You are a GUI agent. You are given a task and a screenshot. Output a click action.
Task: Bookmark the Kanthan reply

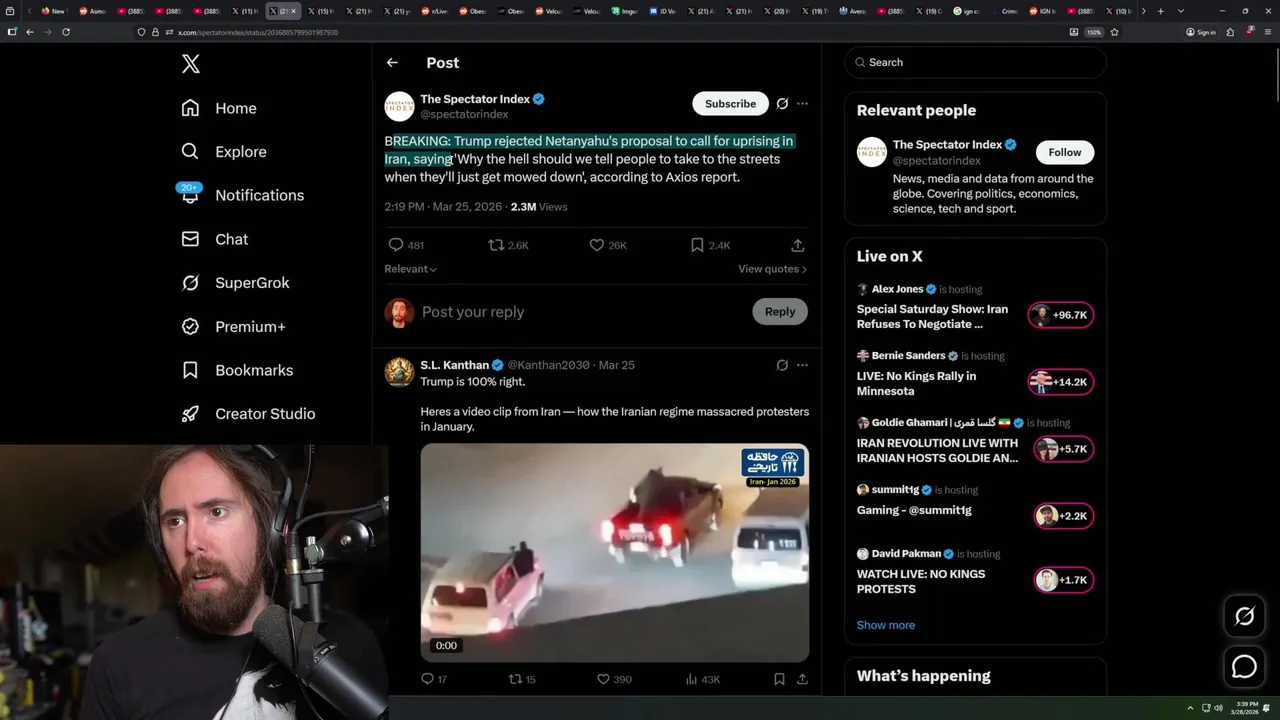[779, 679]
